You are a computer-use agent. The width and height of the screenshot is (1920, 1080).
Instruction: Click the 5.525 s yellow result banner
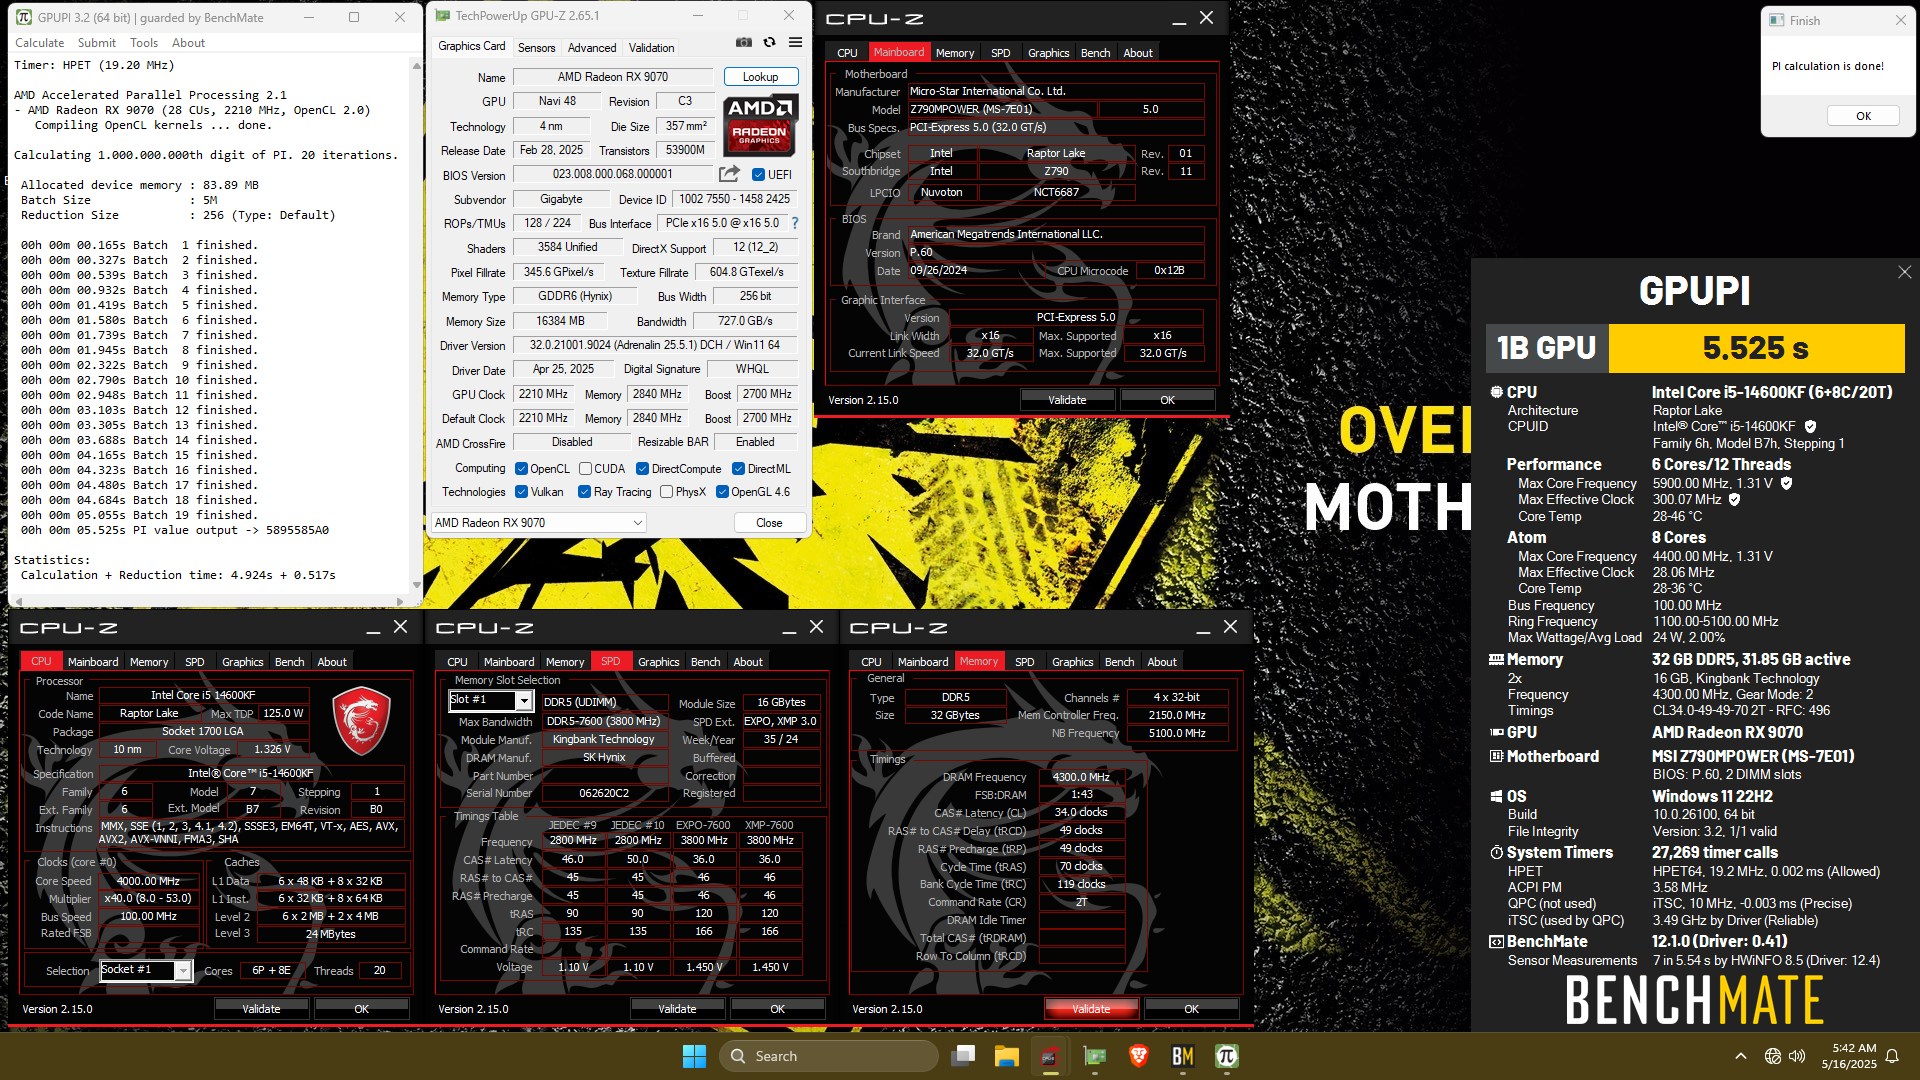1755,347
